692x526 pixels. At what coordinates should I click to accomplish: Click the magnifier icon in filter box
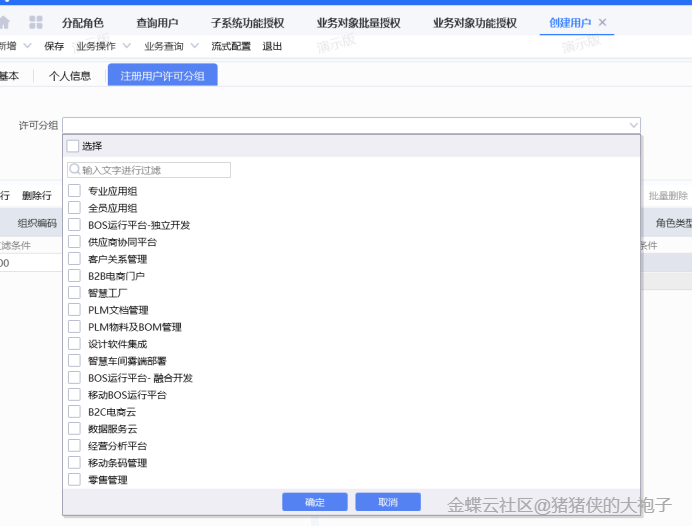[x=75, y=170]
